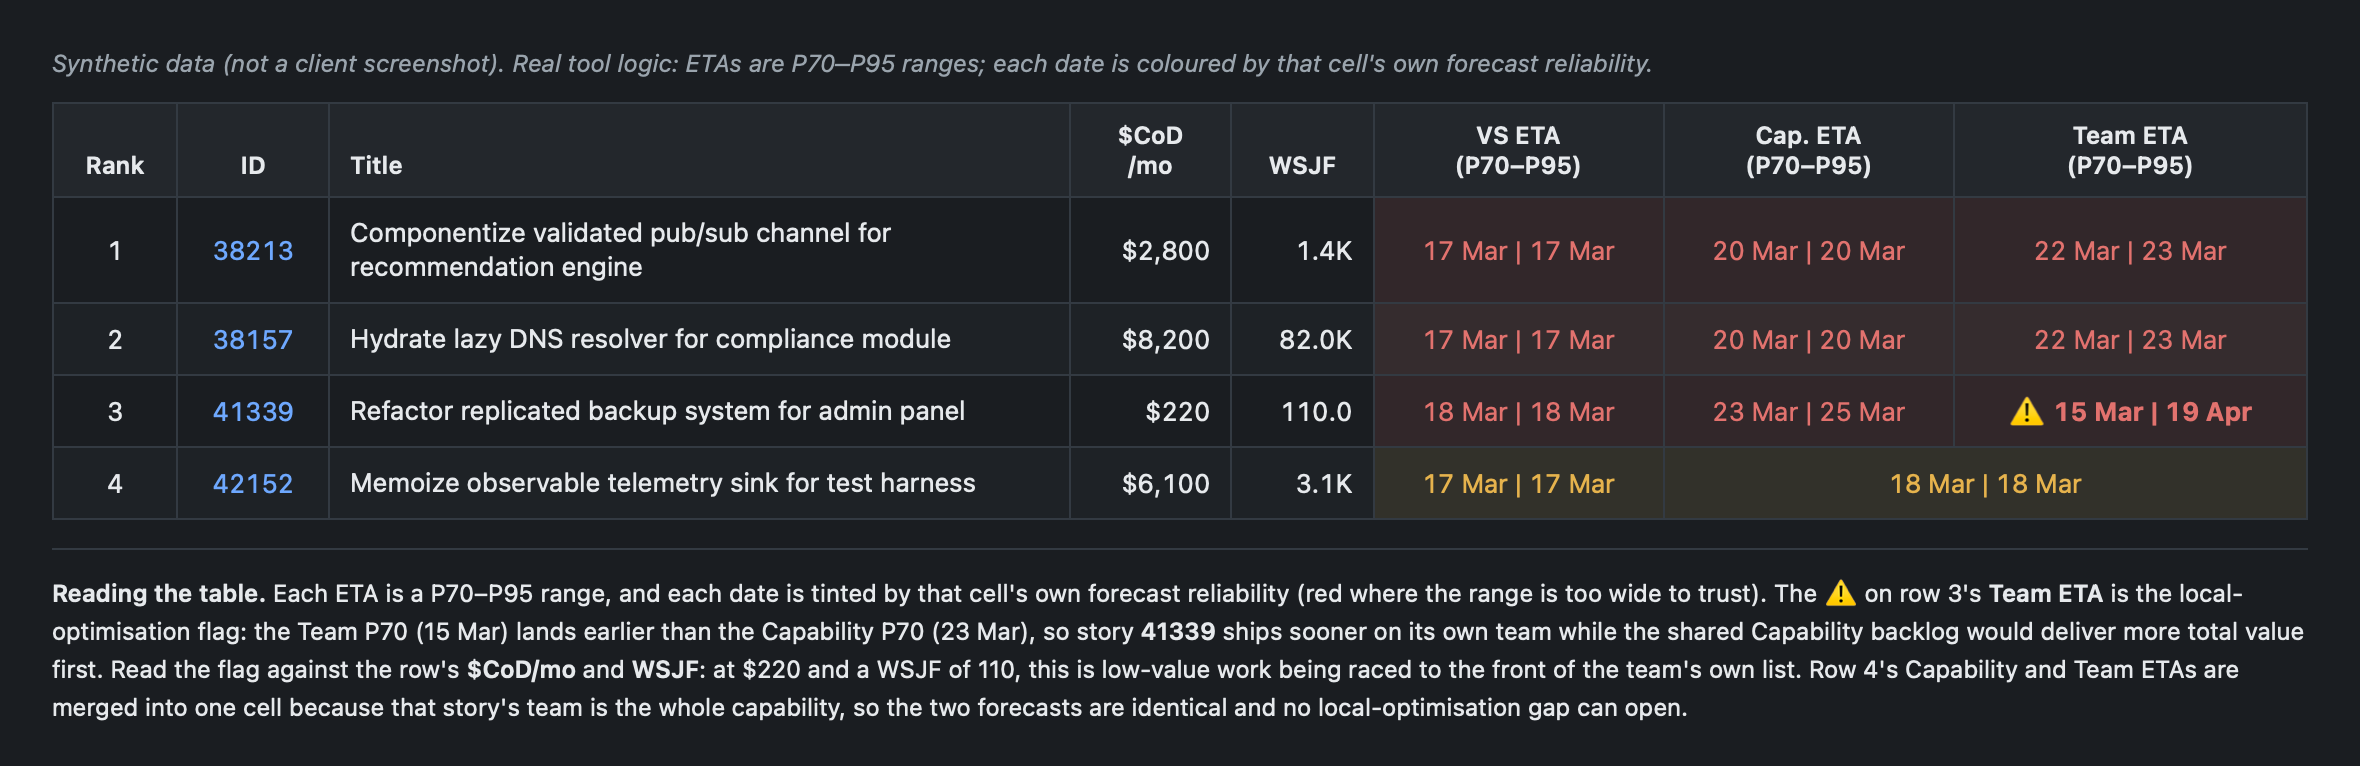Click the warning icon in the explanation paragraph
This screenshot has height=766, width=2360.
pos(1840,593)
